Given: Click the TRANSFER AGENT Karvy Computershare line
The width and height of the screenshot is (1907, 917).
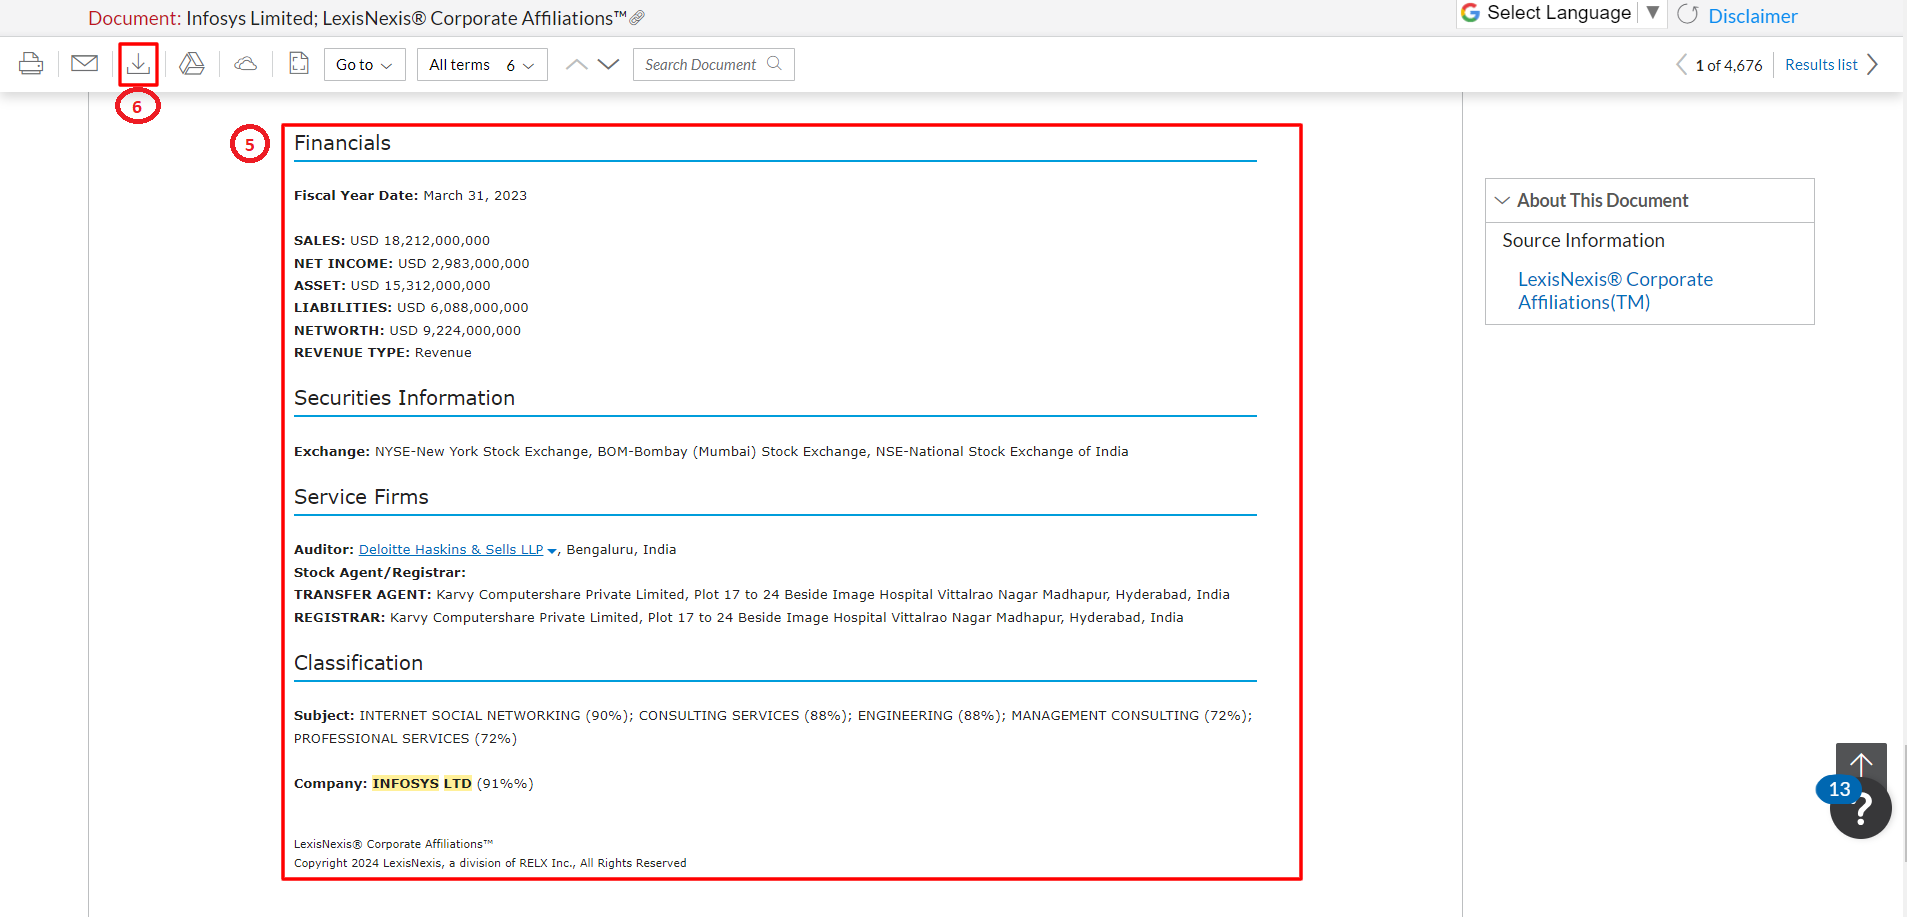Looking at the screenshot, I should pos(762,595).
